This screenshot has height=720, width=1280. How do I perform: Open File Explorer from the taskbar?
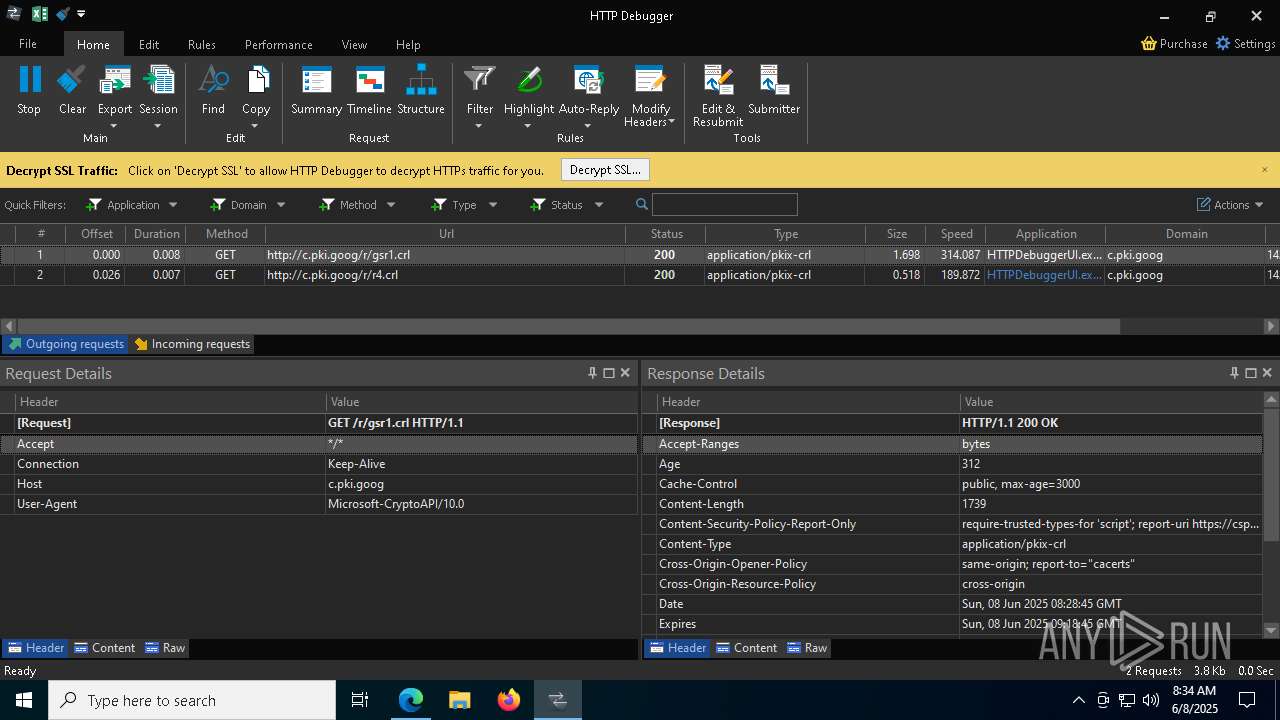coord(460,700)
